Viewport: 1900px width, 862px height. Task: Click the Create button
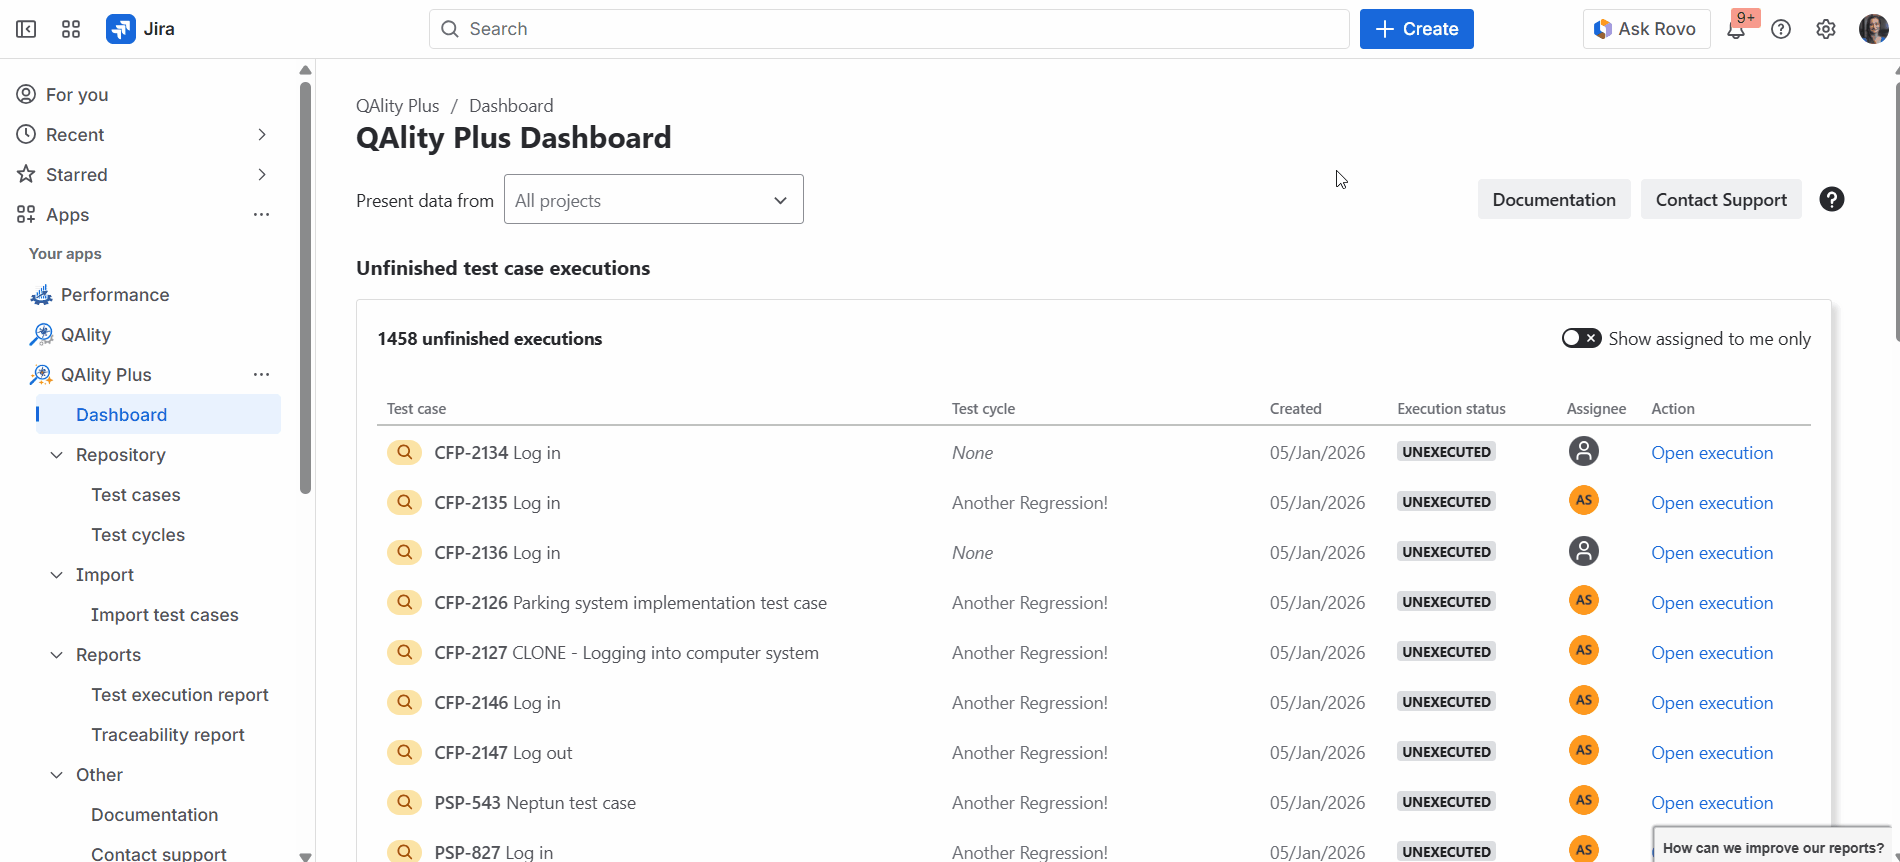coord(1417,29)
